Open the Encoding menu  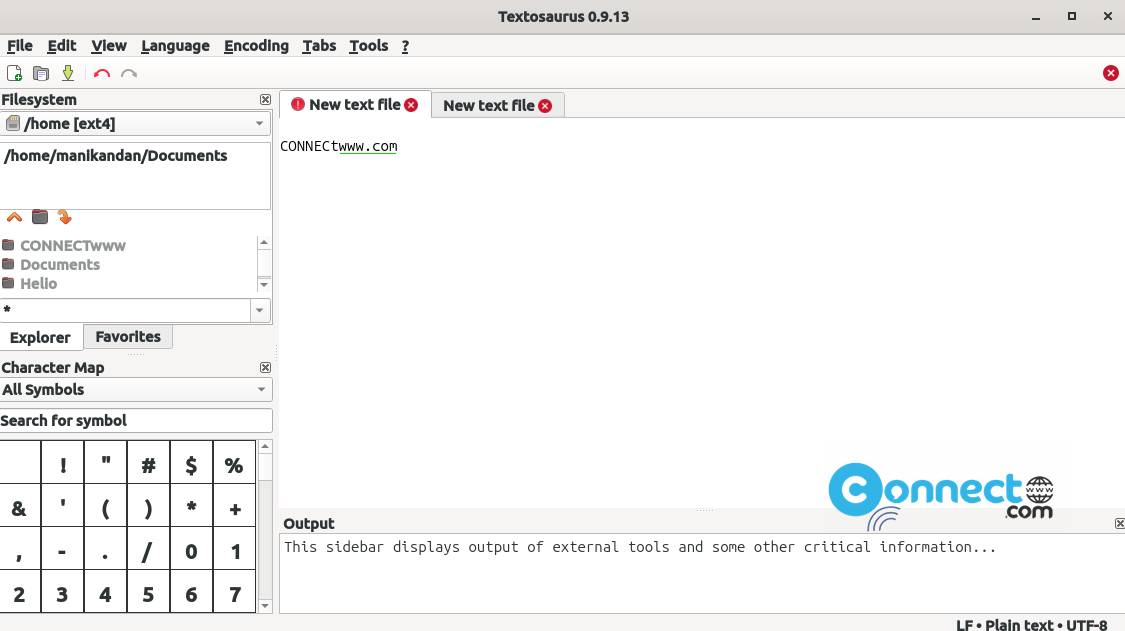(x=256, y=46)
